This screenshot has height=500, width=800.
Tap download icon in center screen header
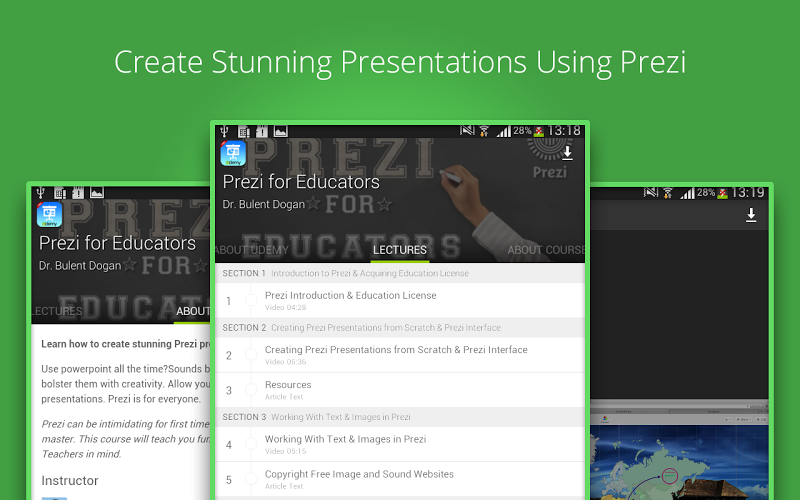[567, 153]
